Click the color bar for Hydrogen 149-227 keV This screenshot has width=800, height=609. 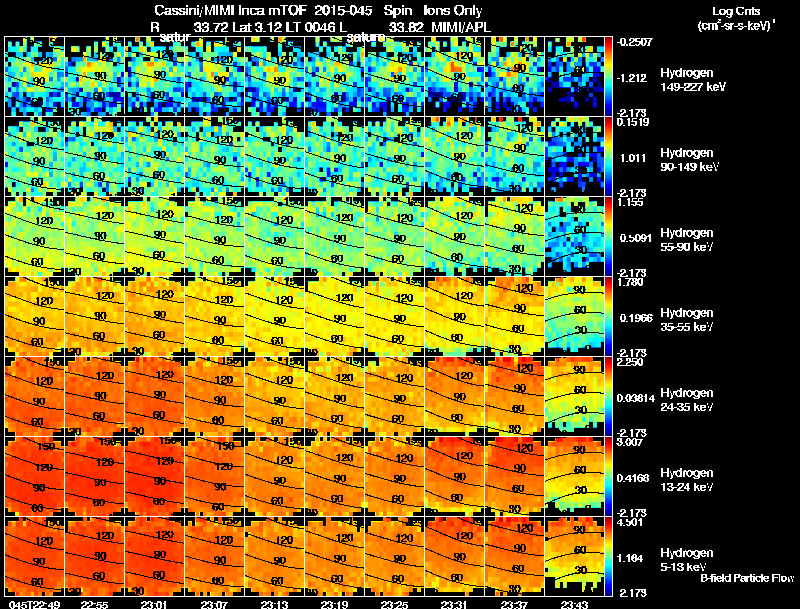pyautogui.click(x=608, y=77)
